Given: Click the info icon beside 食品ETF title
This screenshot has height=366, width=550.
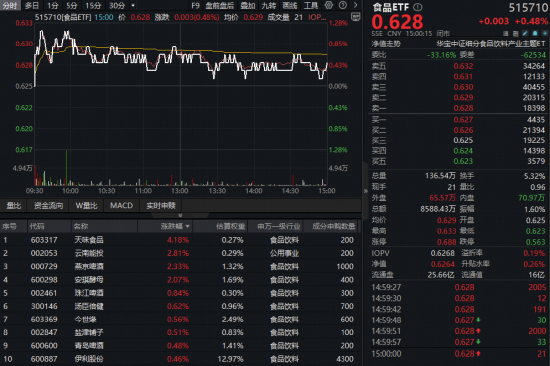Looking at the screenshot, I should coord(418,7).
